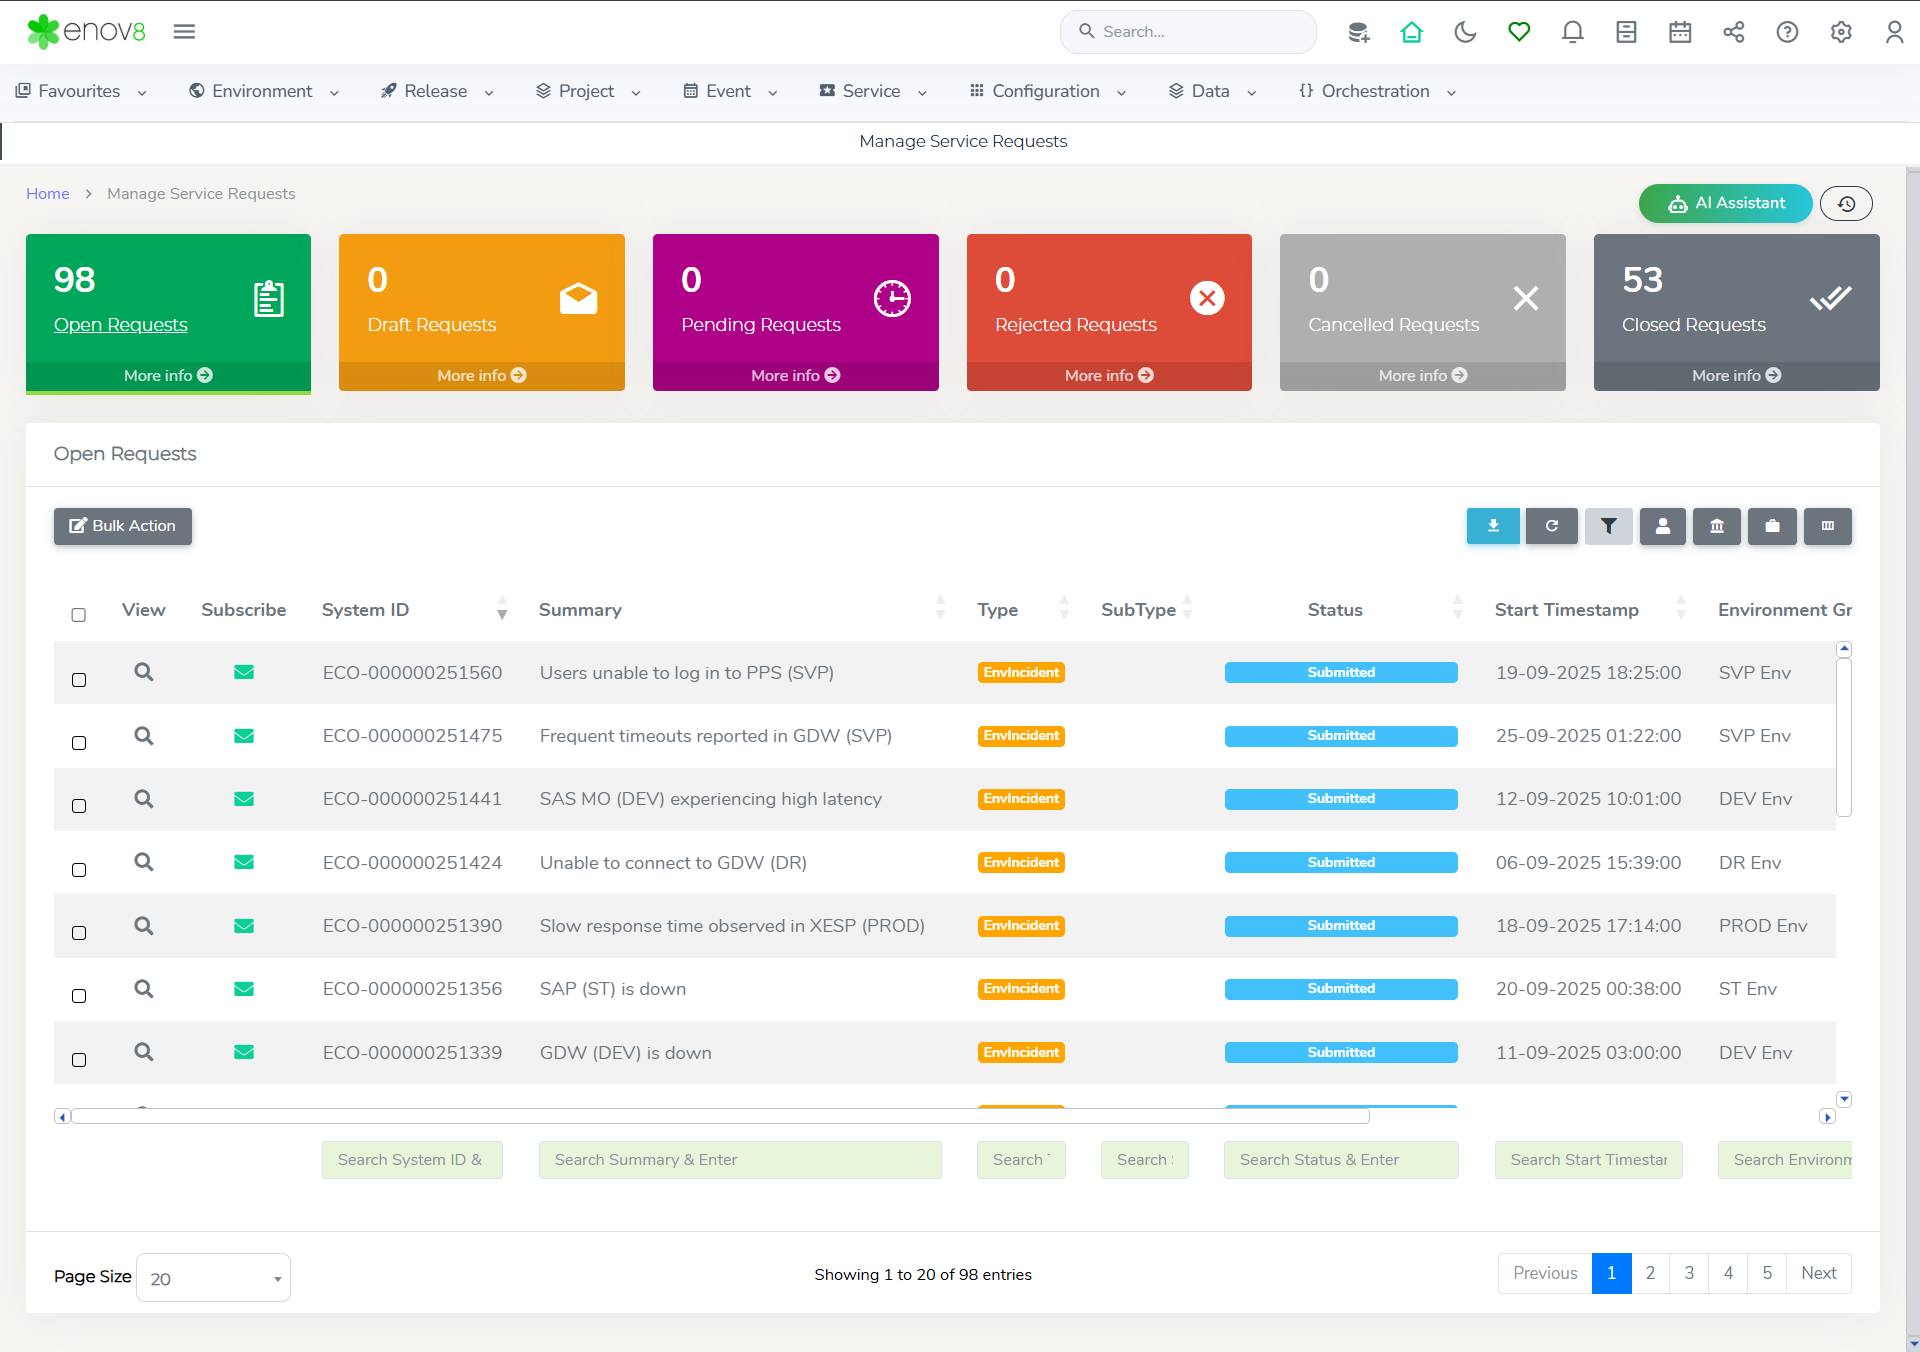Click the Bulk Action button

click(x=122, y=526)
